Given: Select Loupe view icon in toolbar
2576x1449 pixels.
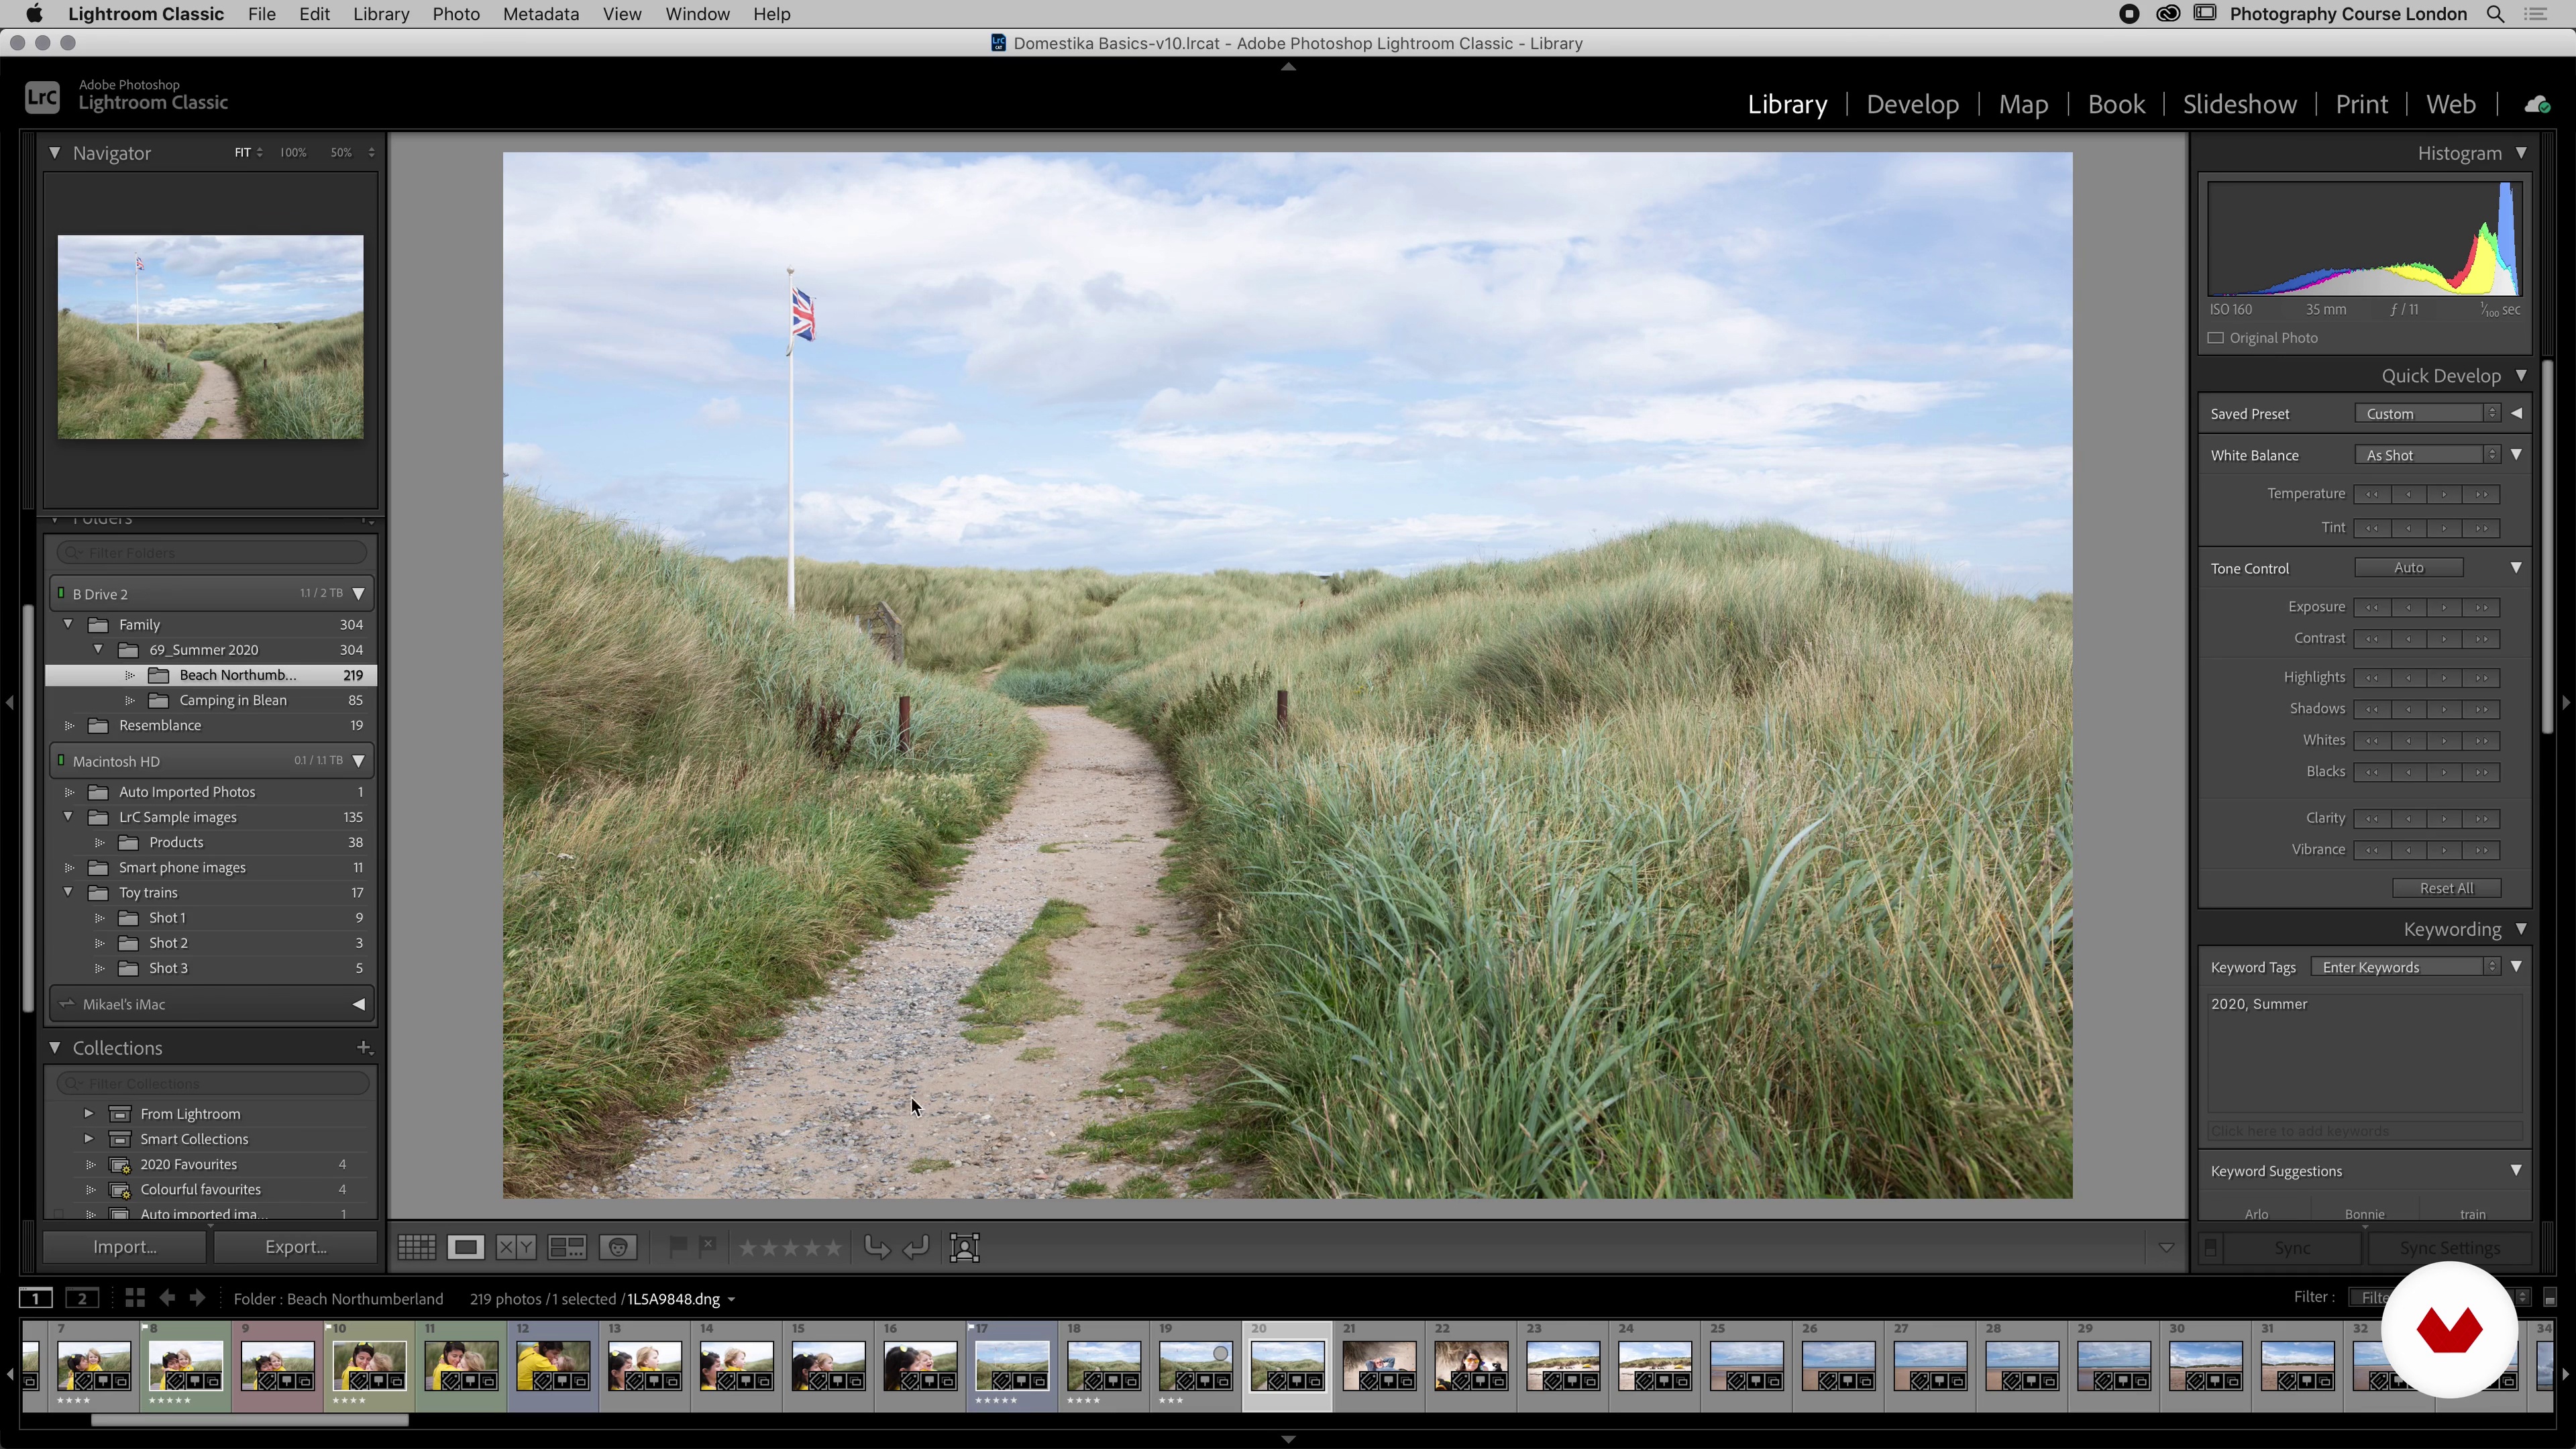Looking at the screenshot, I should click(465, 1247).
